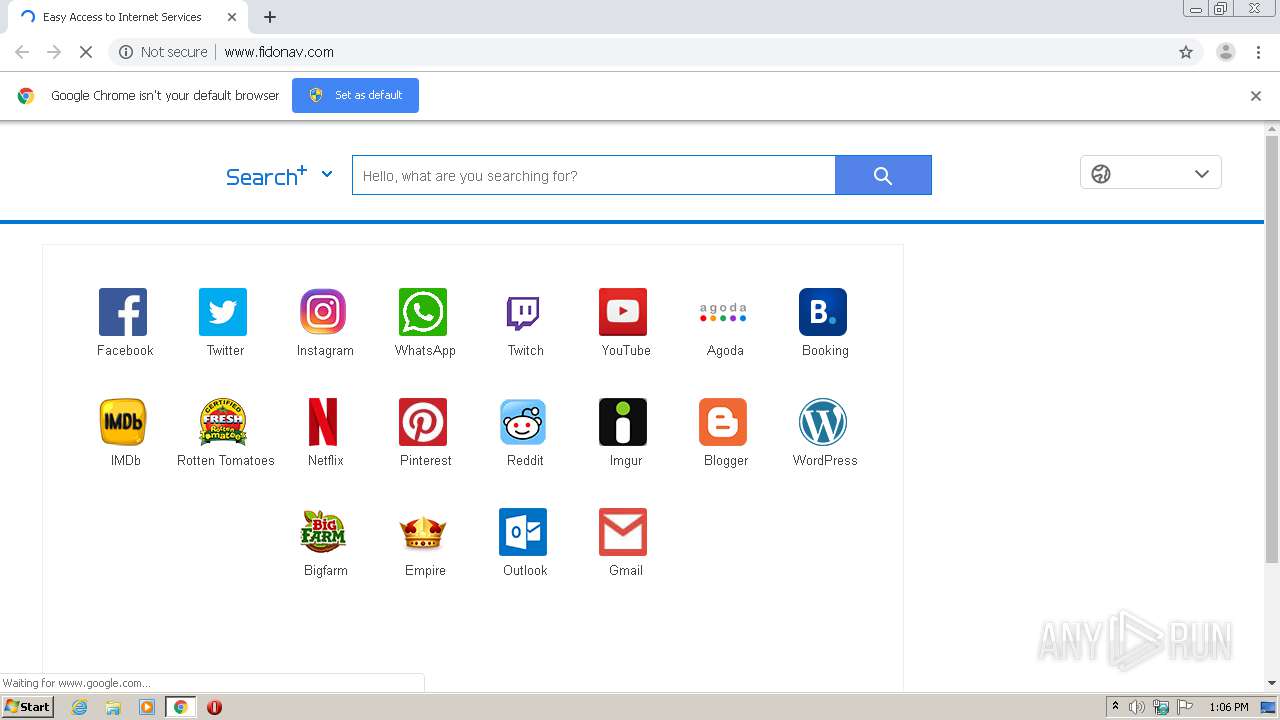The width and height of the screenshot is (1280, 720).
Task: Open Windows Explorer folder on the taskbar
Action: pyautogui.click(x=113, y=707)
